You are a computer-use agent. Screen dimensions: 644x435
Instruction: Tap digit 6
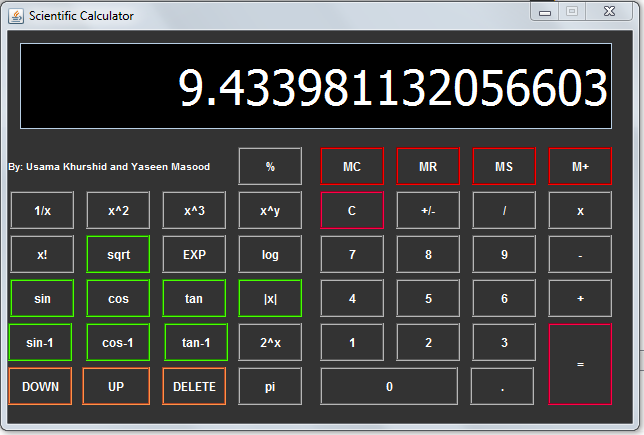(x=504, y=298)
